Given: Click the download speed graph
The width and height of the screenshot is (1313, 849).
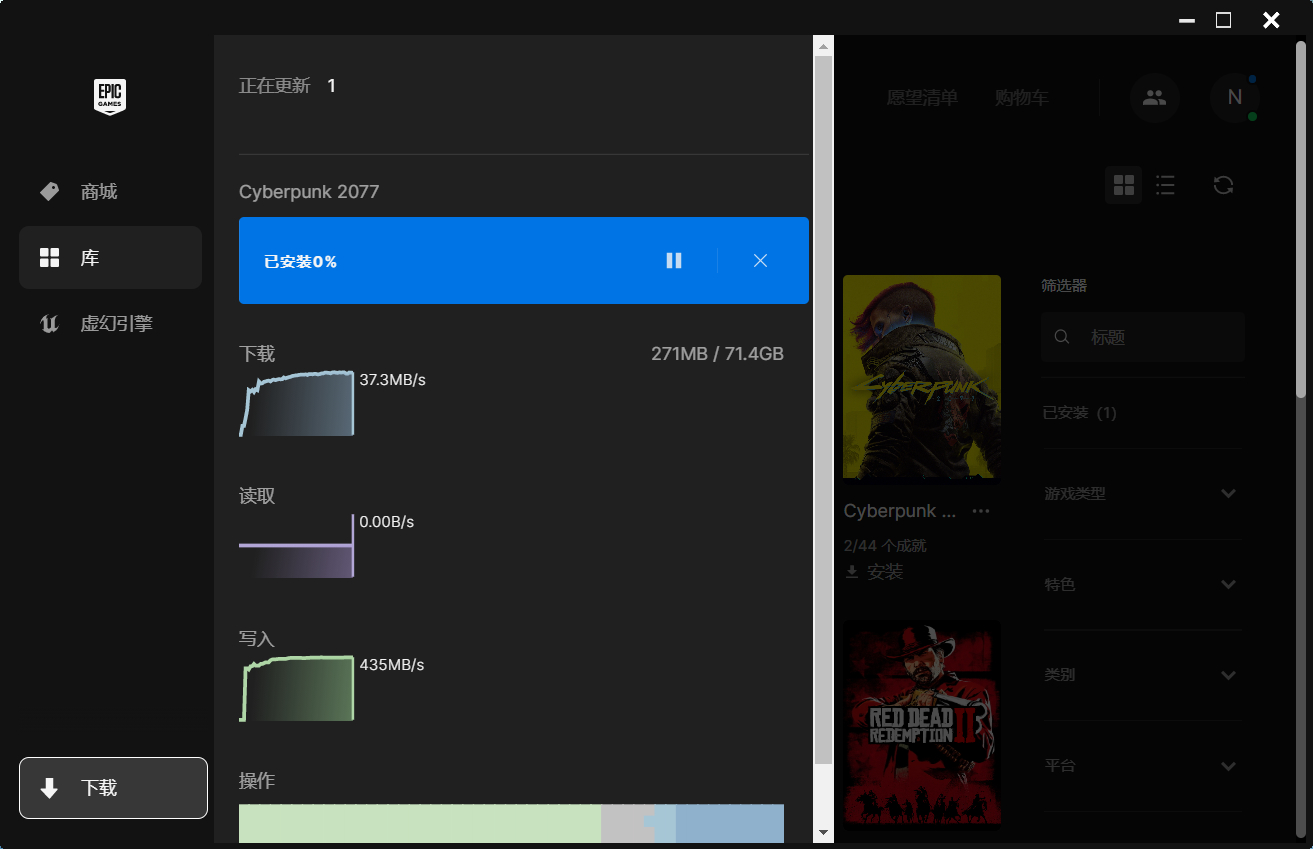Looking at the screenshot, I should [297, 403].
